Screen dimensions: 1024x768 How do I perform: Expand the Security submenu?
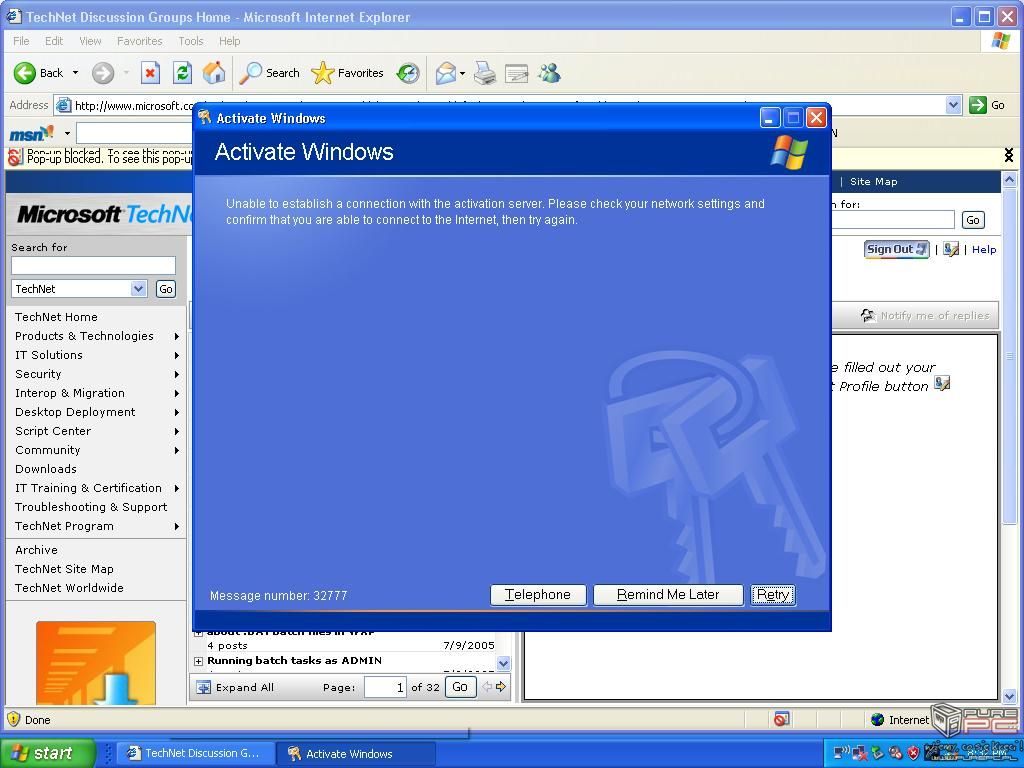tap(176, 374)
